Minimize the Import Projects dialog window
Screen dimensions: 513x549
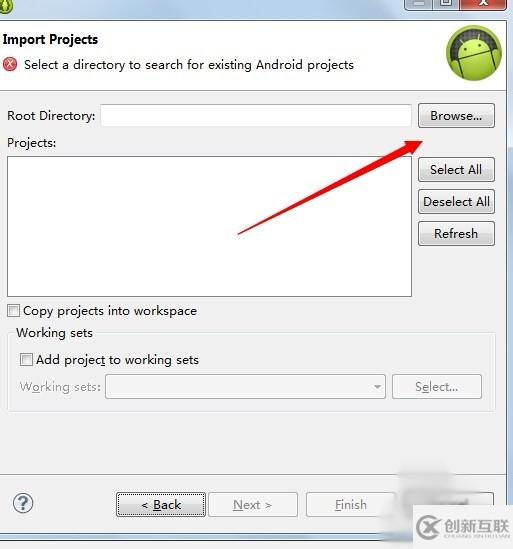tap(418, 4)
